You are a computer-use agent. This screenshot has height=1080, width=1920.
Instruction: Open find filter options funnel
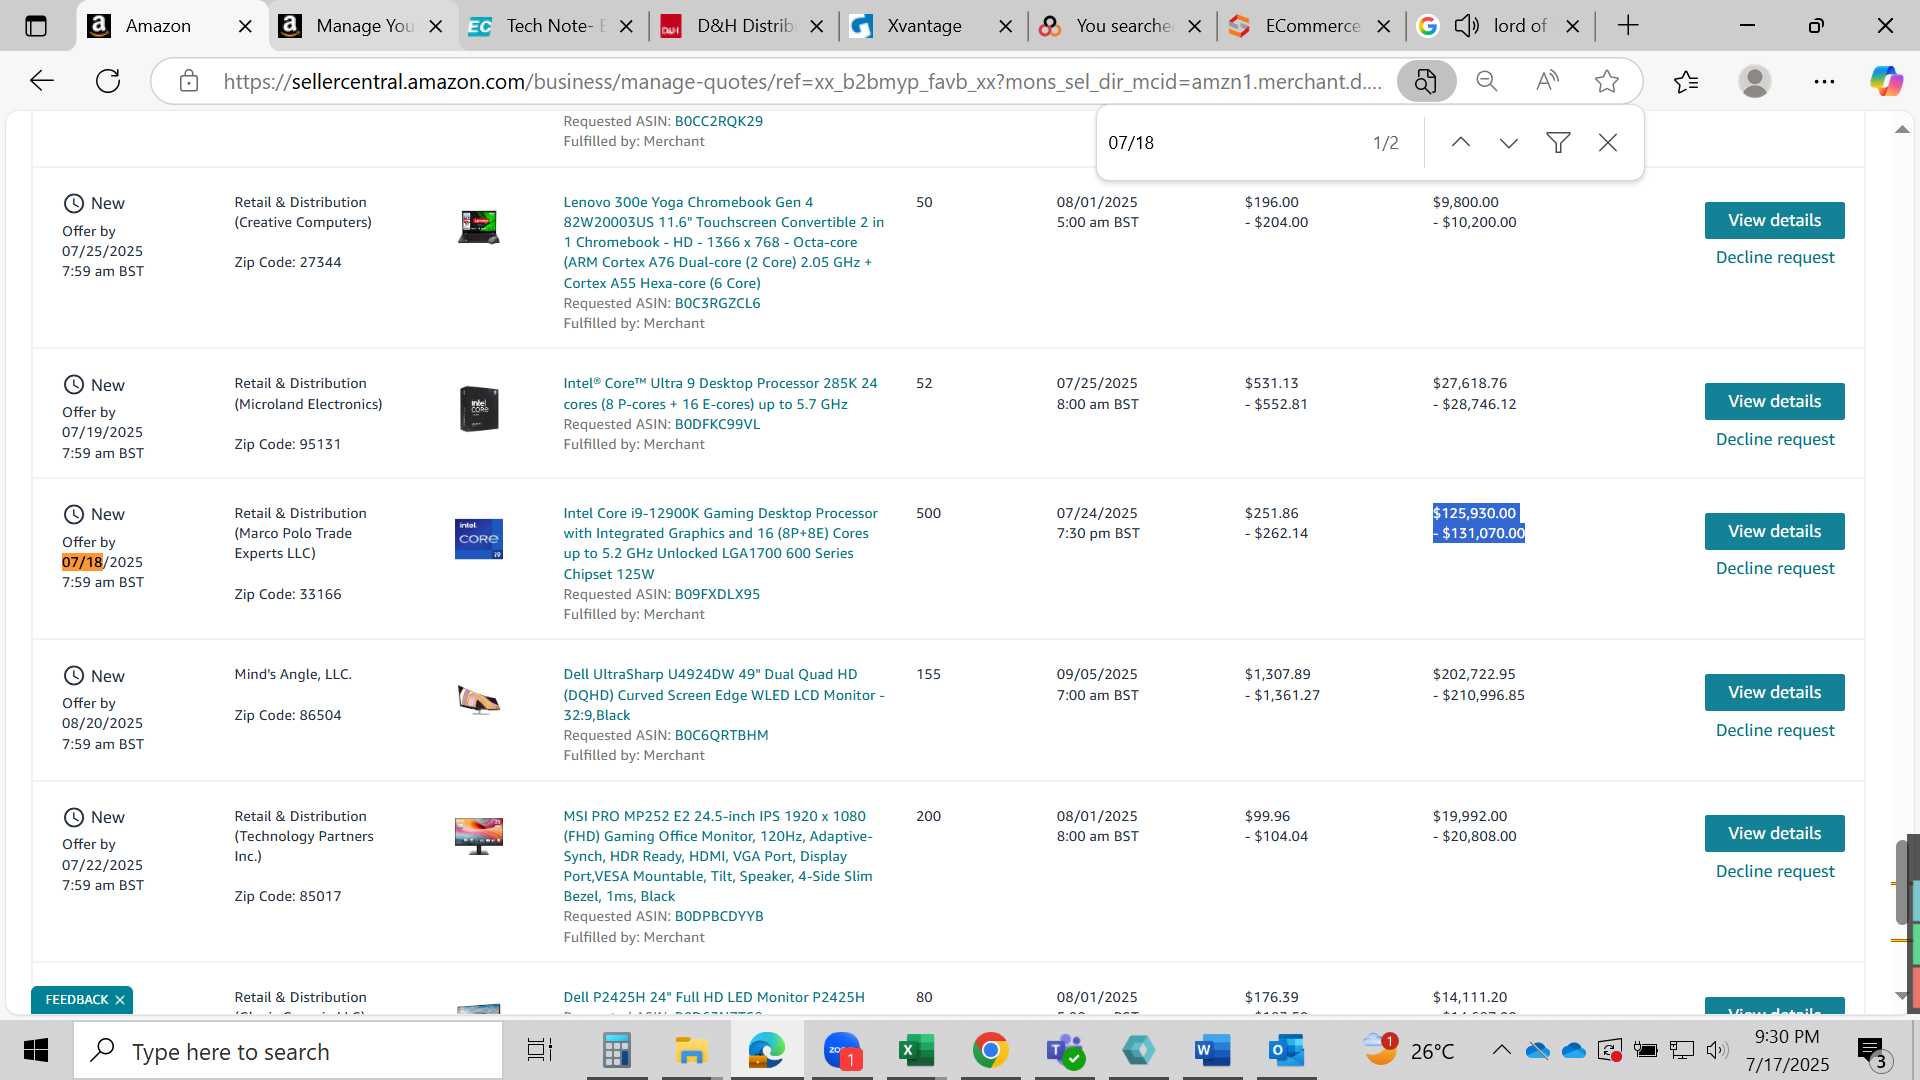click(1558, 143)
